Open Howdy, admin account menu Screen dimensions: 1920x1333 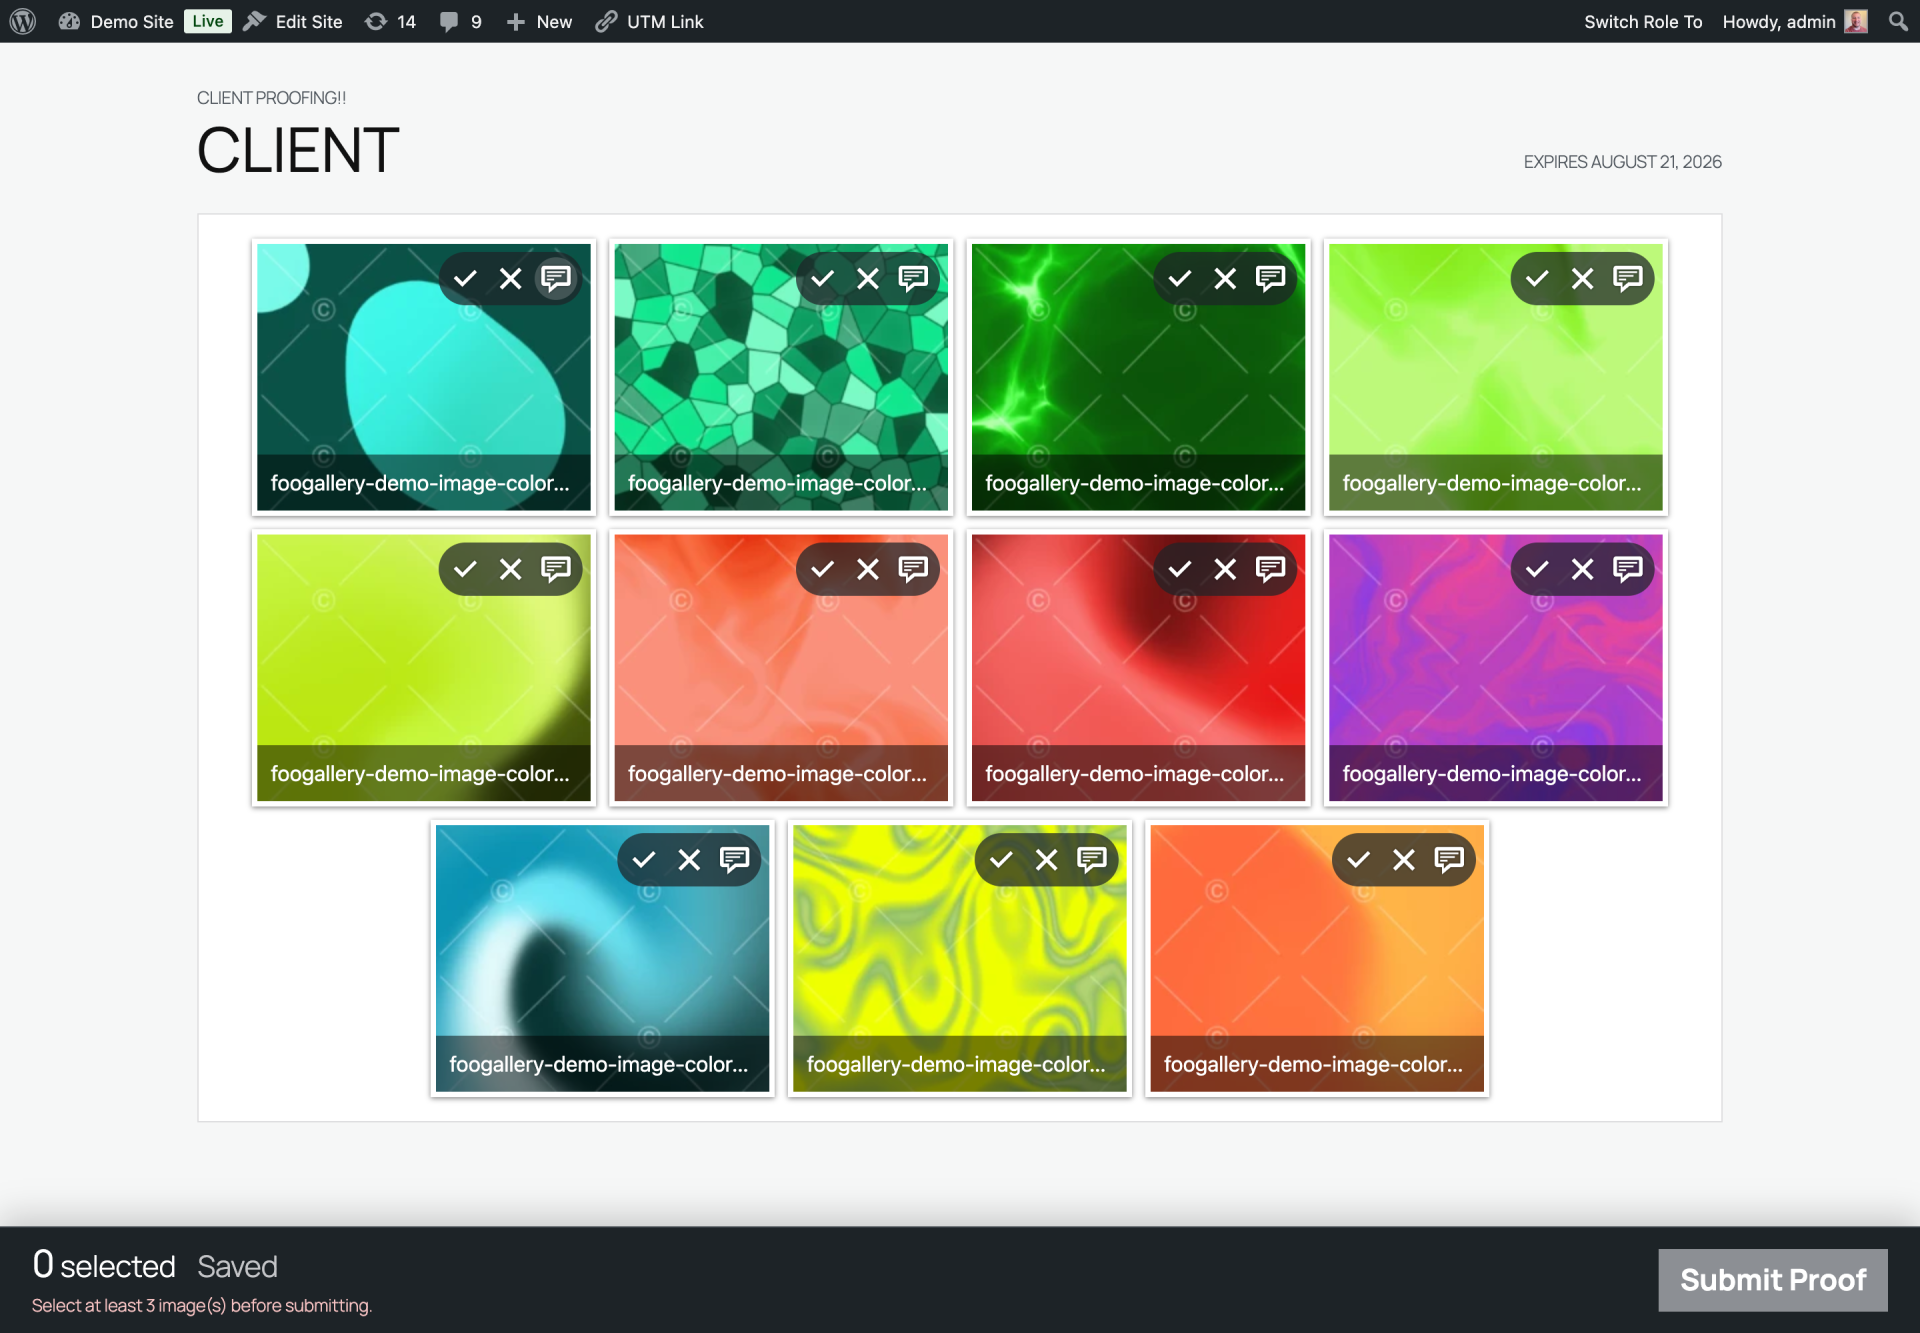pos(1794,21)
